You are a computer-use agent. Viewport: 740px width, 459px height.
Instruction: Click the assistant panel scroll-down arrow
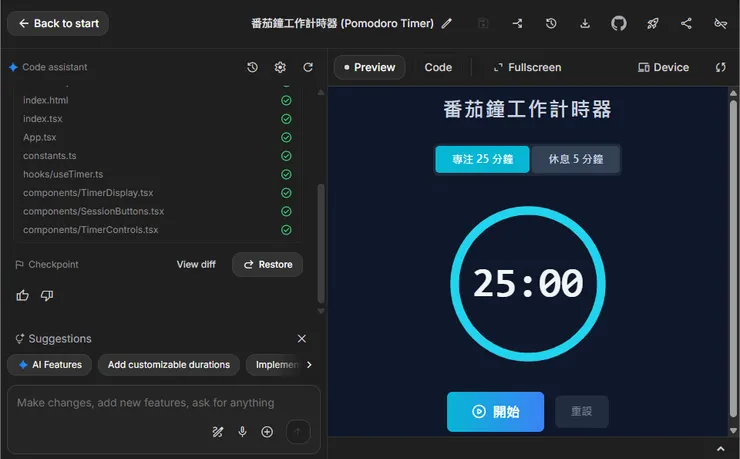[x=321, y=311]
